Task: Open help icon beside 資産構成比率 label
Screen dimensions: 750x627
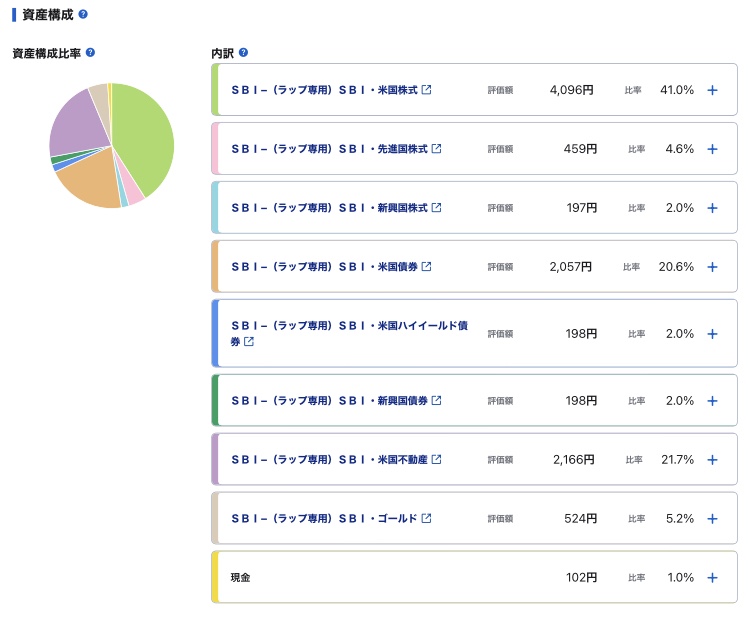Action: tap(90, 53)
